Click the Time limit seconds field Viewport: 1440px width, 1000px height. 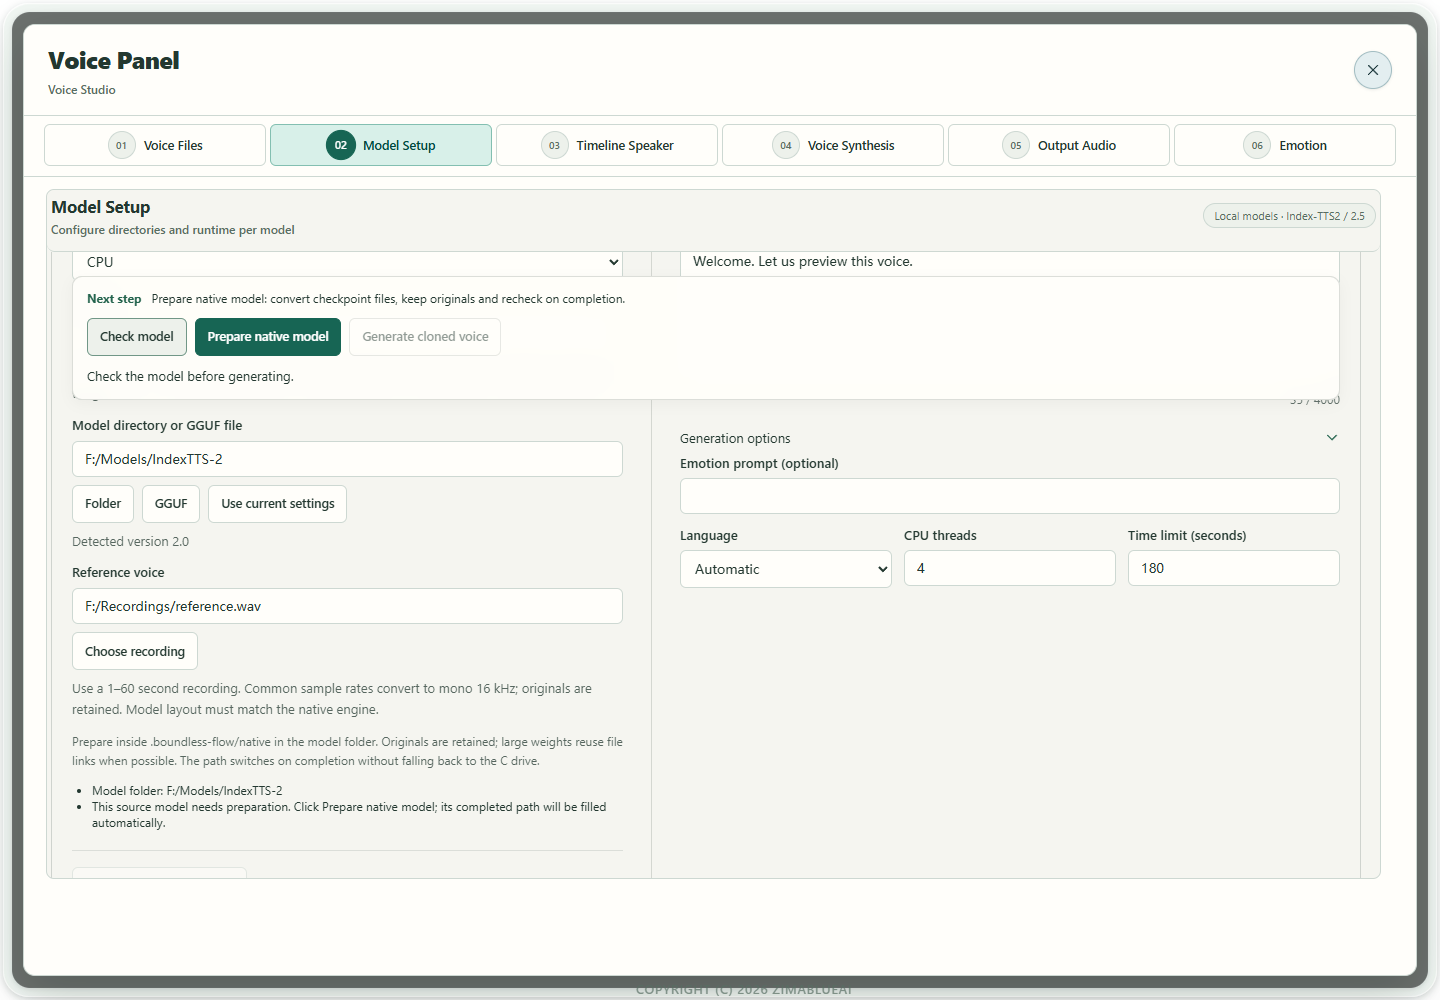pyautogui.click(x=1234, y=568)
